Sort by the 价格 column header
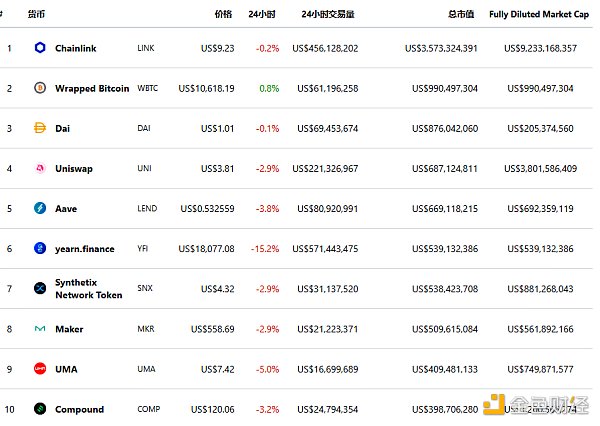The height and width of the screenshot is (426, 600). [x=223, y=15]
